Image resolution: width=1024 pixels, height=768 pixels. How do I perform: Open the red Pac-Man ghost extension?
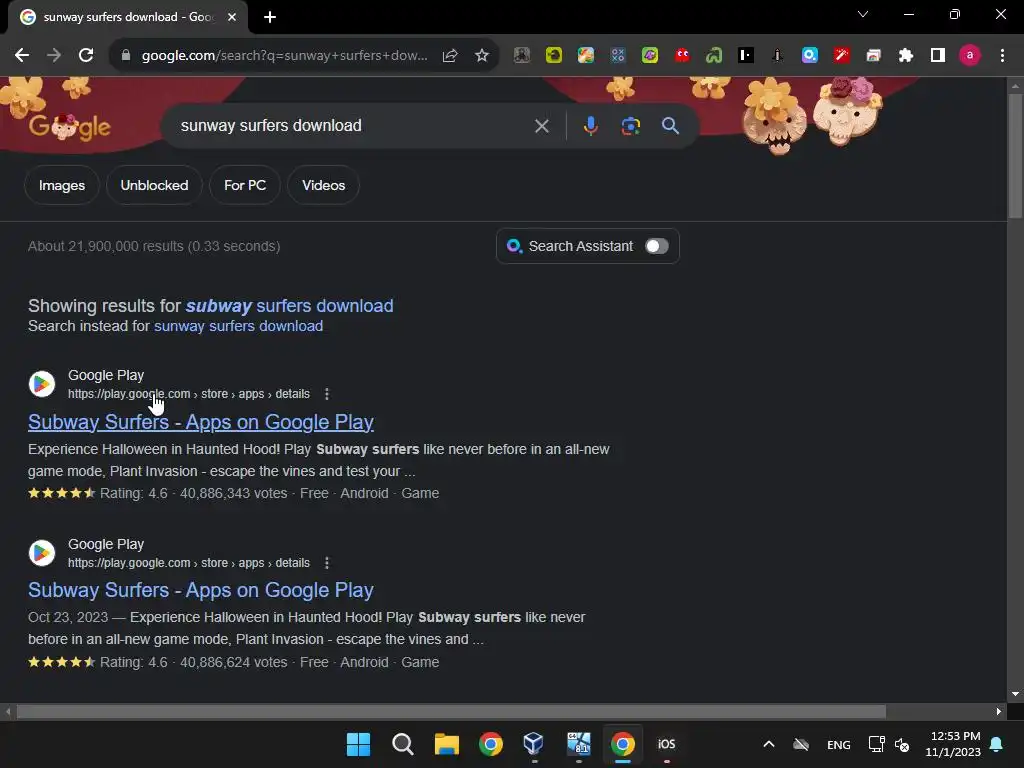click(x=682, y=56)
